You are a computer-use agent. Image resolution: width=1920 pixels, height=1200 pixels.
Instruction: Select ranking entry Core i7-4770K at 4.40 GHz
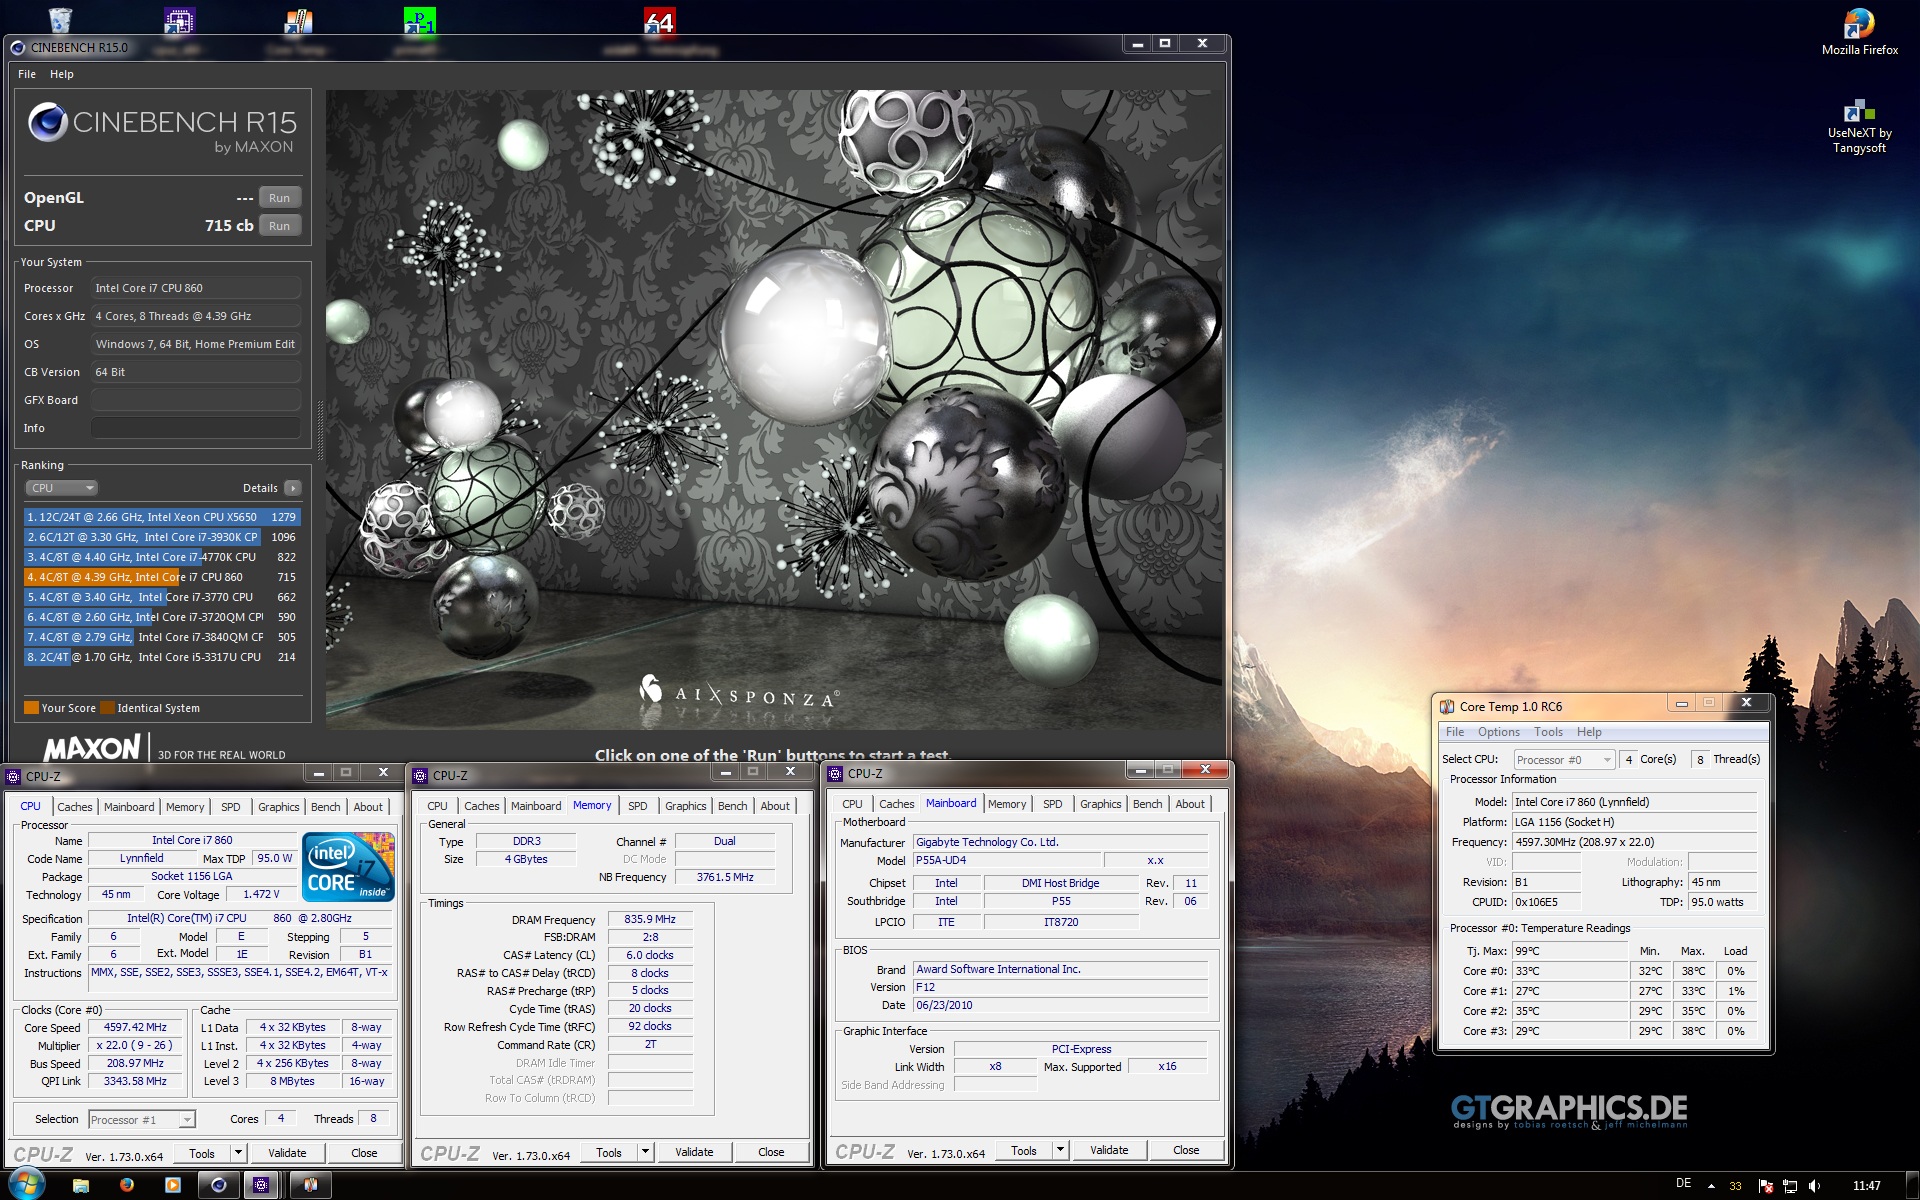tap(162, 557)
